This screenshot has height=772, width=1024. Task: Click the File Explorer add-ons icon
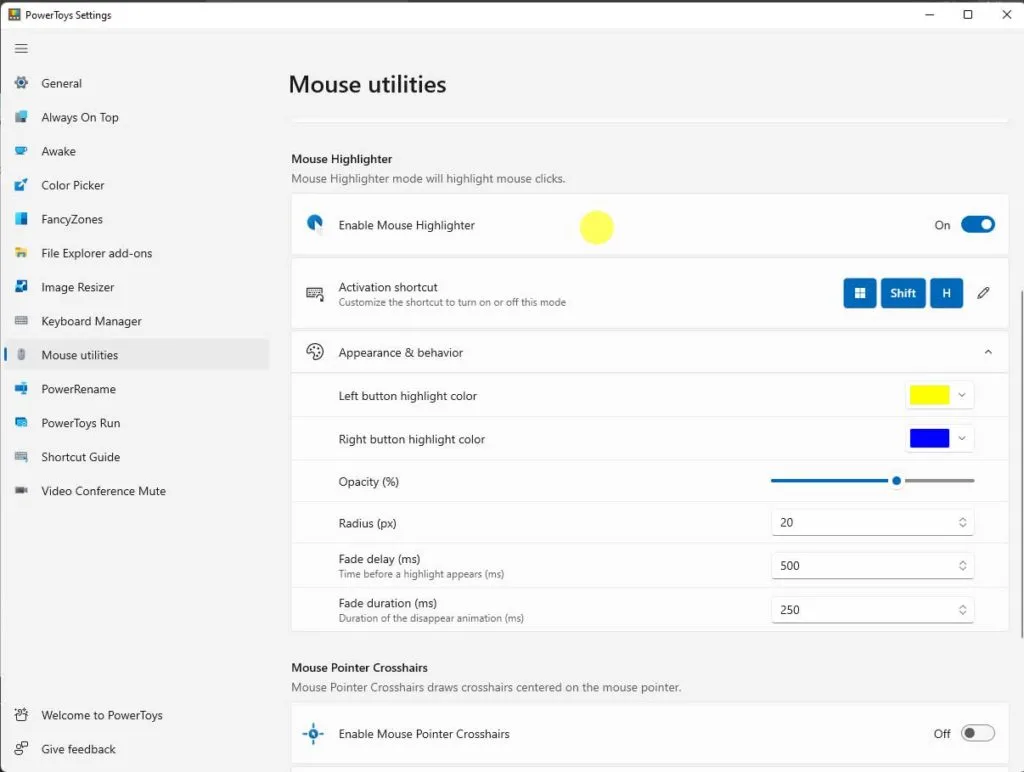pos(21,253)
